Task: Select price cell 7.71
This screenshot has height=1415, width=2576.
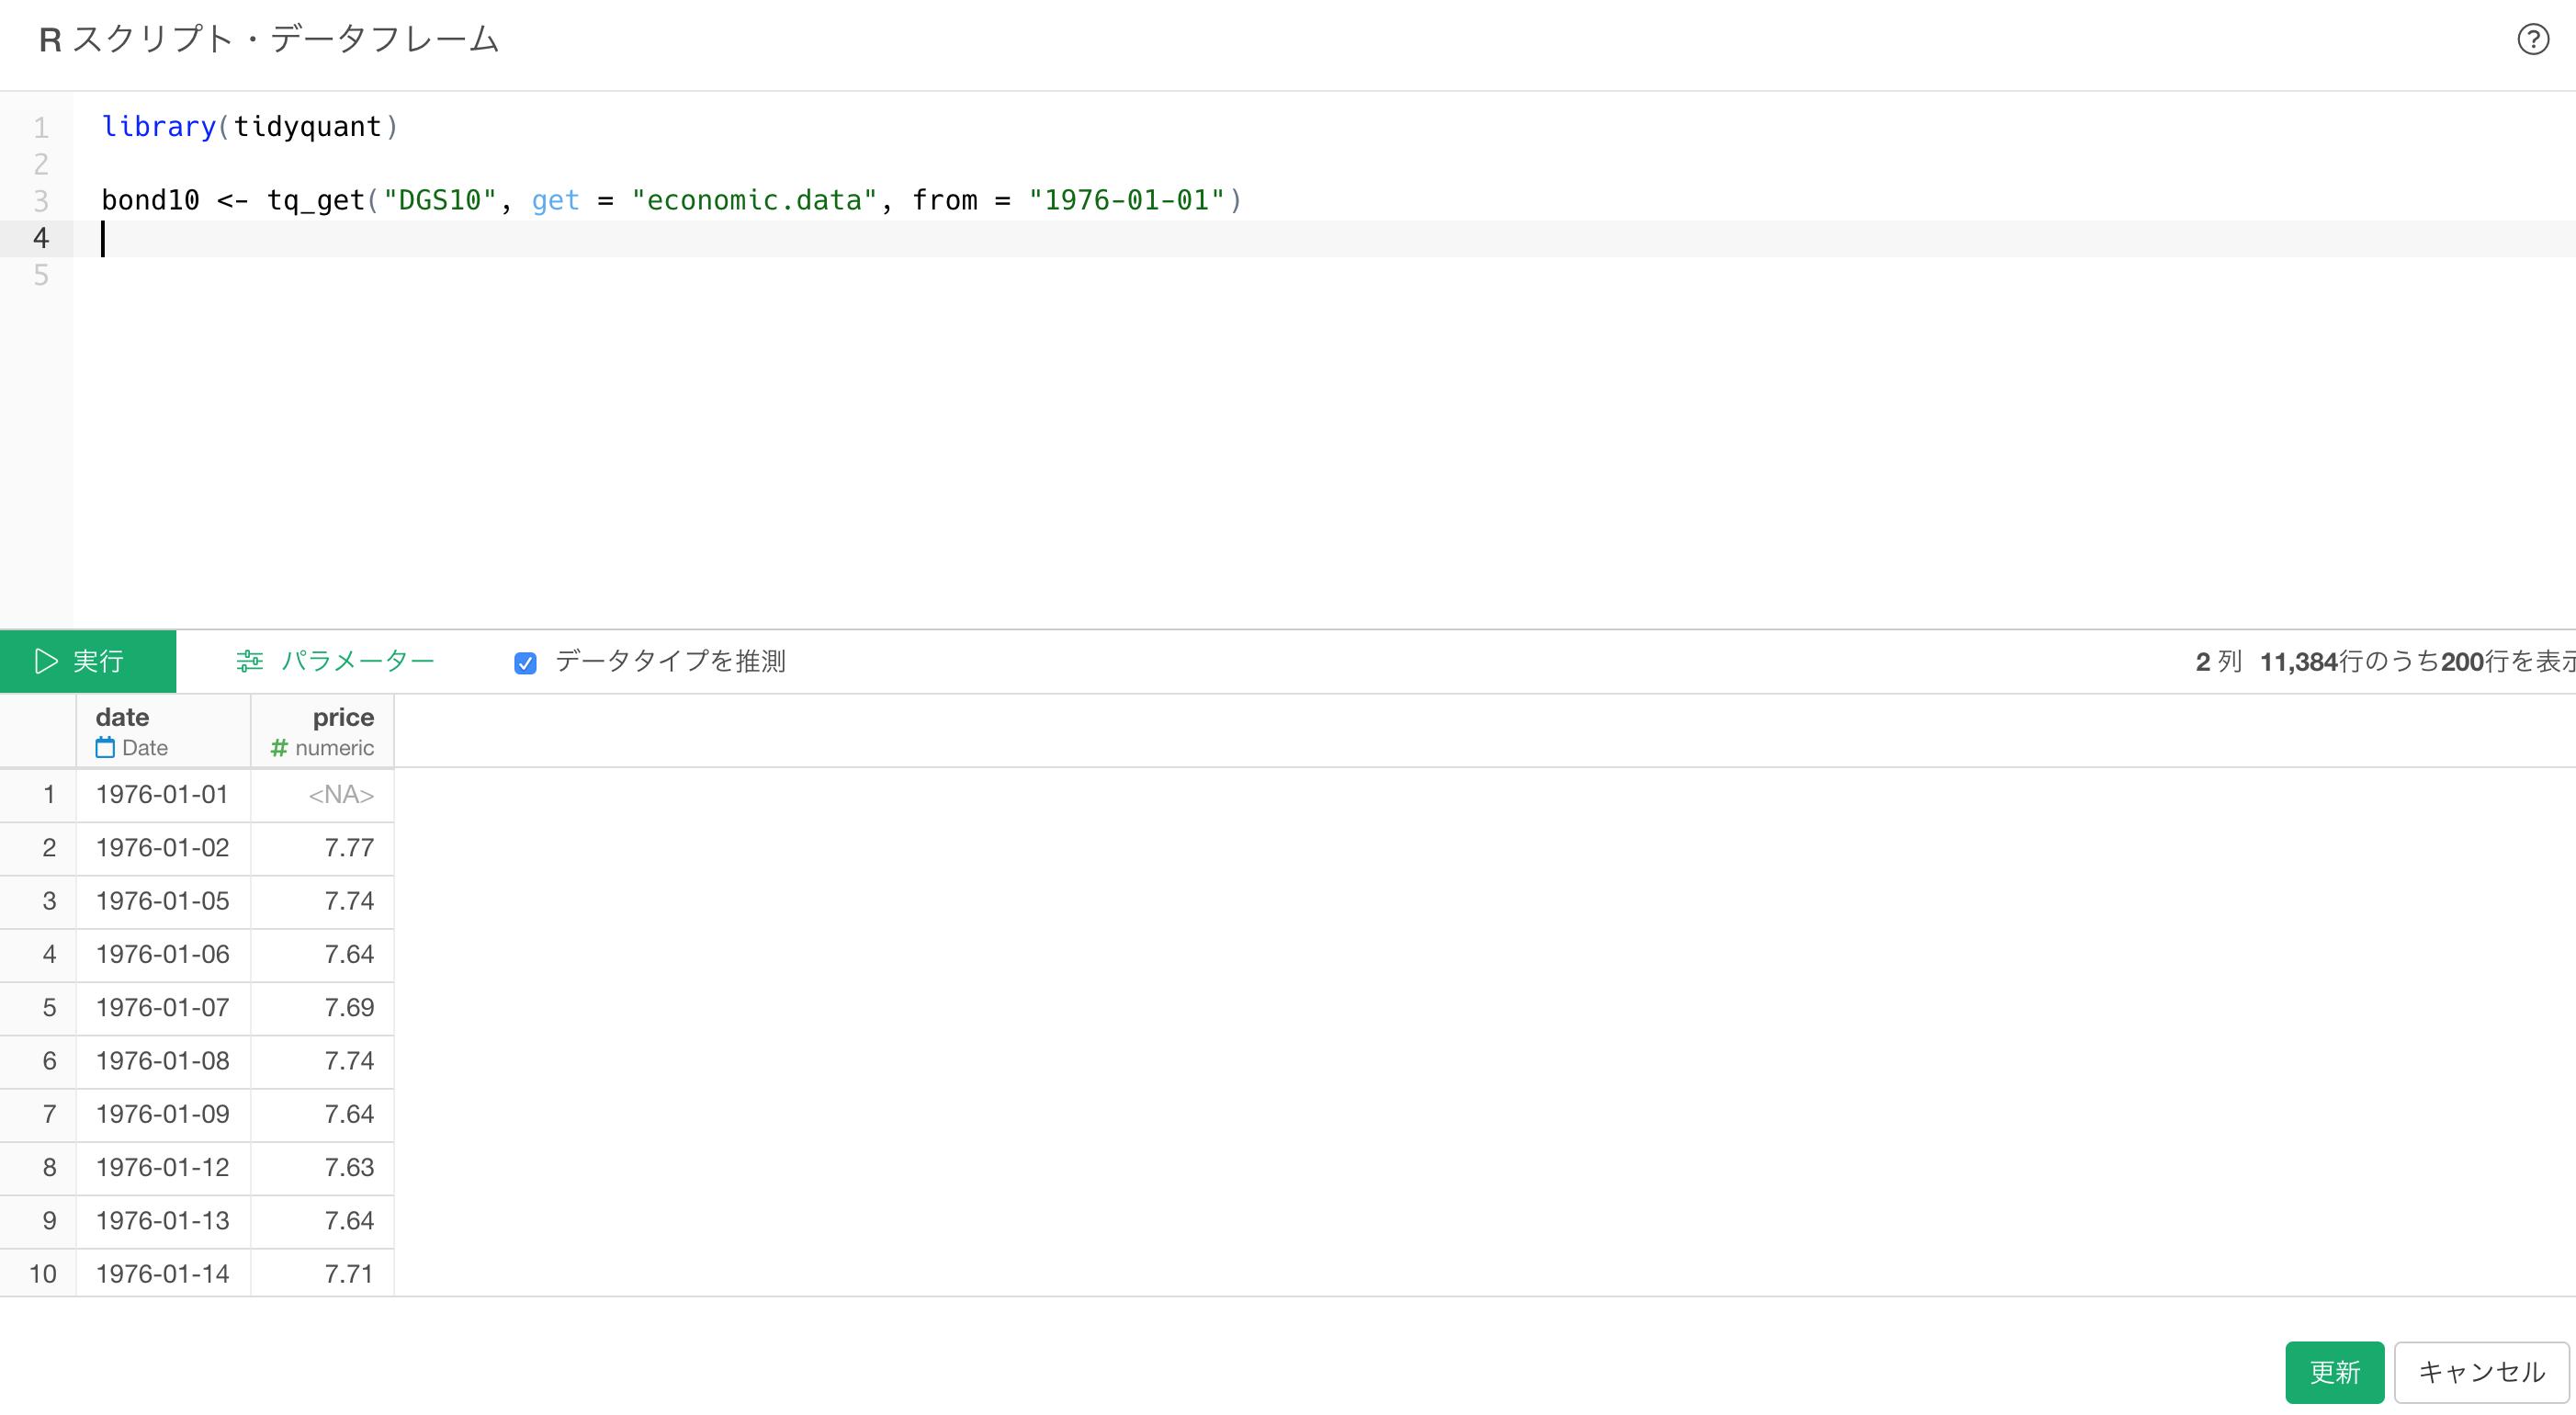Action: click(x=322, y=1273)
